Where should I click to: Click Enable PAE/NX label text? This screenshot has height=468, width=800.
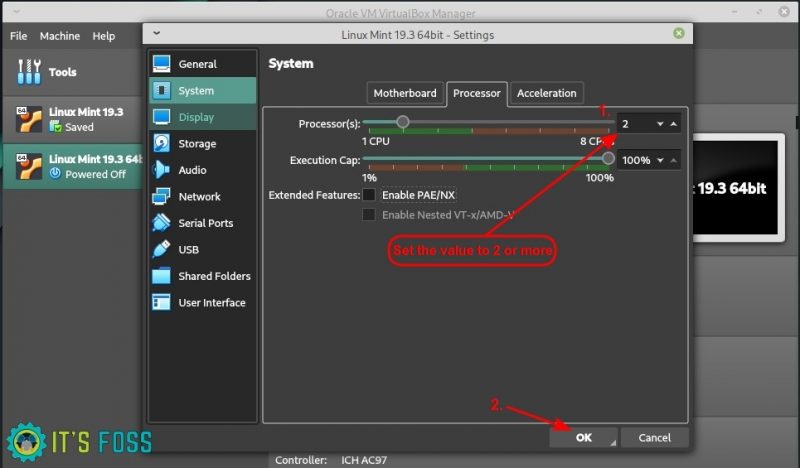tap(418, 195)
